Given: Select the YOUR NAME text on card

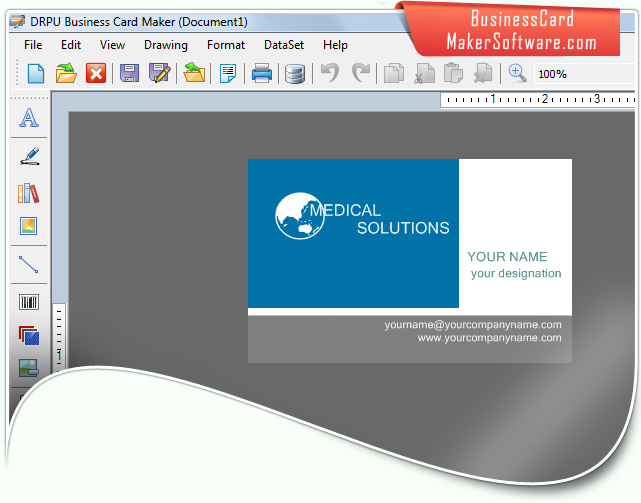Looking at the screenshot, I should pyautogui.click(x=507, y=256).
